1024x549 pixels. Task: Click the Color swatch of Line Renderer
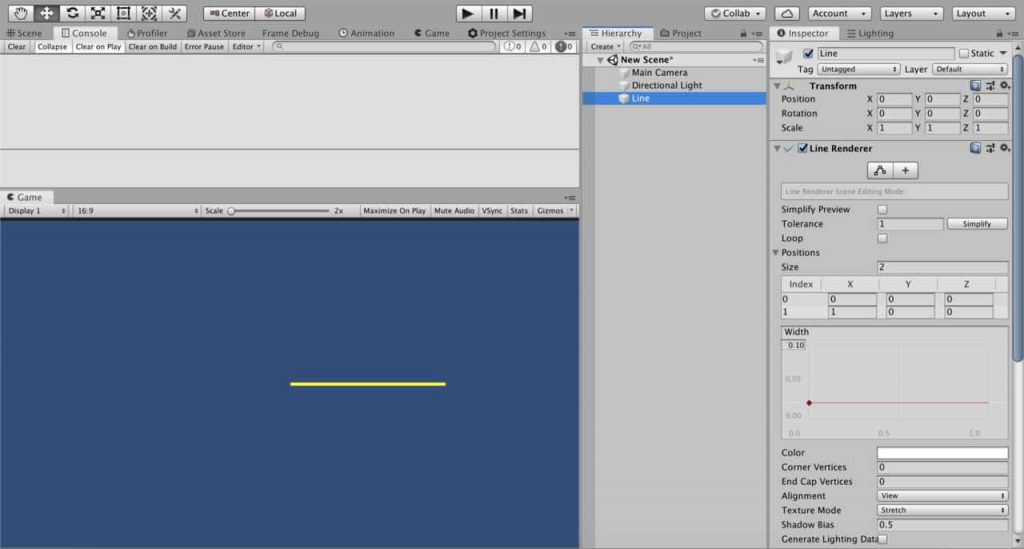(942, 453)
